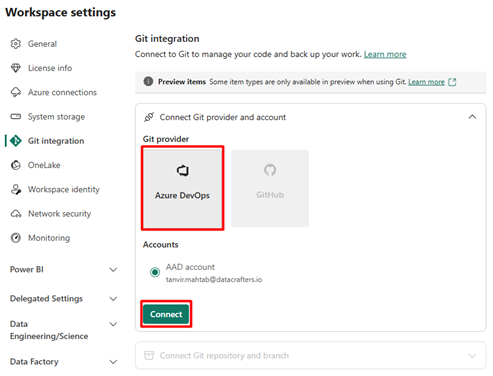Select the Git integration menu item

(56, 141)
